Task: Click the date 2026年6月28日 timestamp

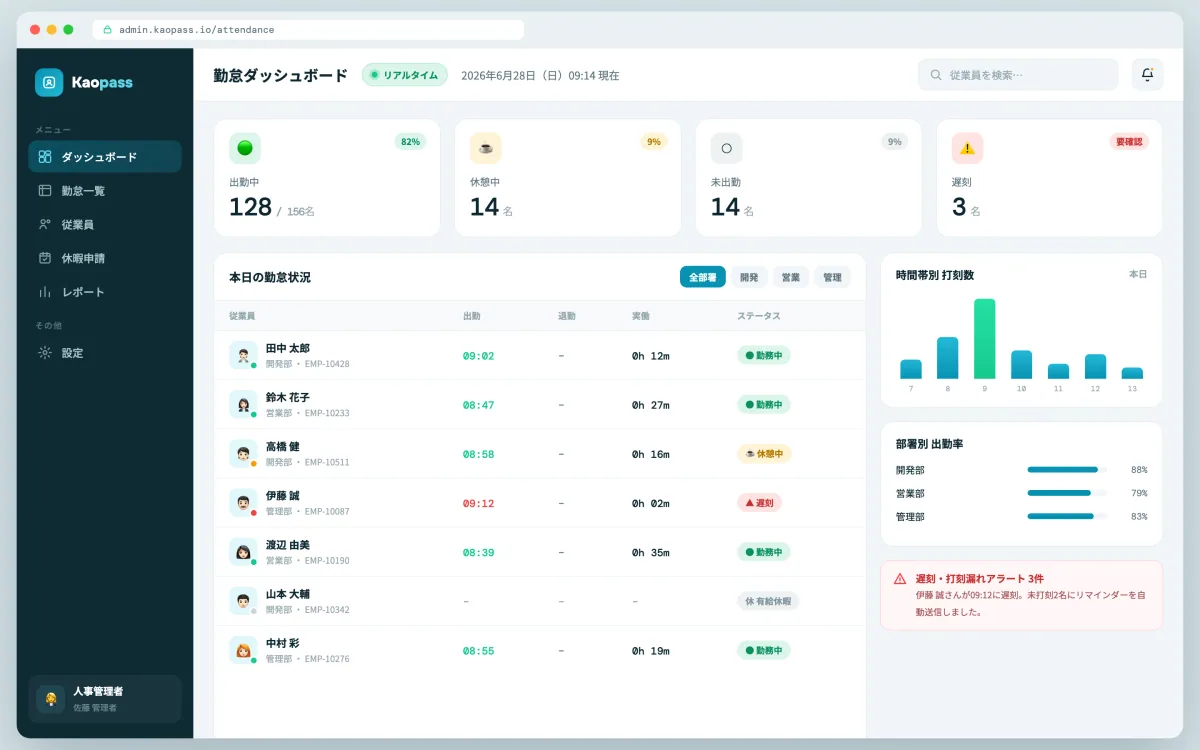Action: [540, 75]
